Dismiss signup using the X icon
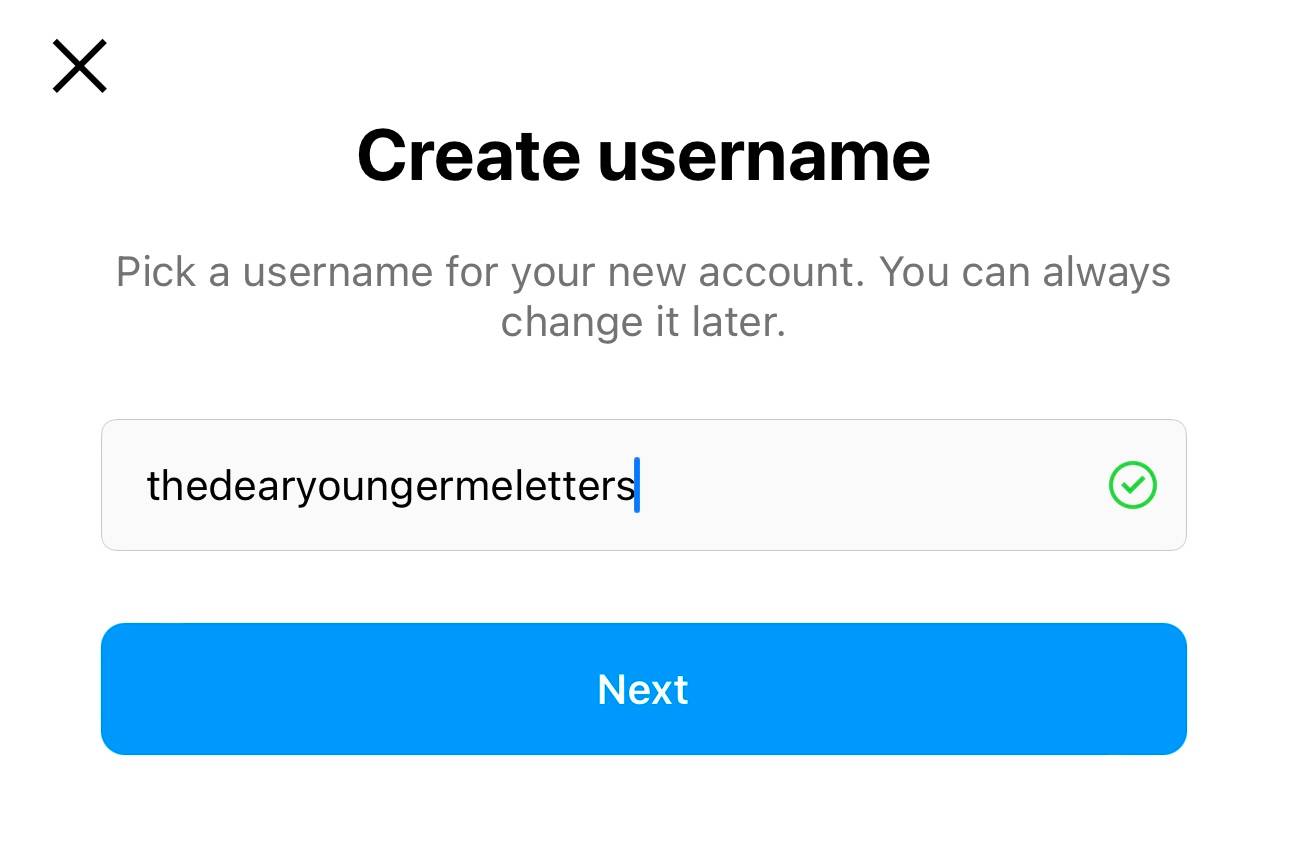This screenshot has height=861, width=1289. pyautogui.click(x=80, y=66)
